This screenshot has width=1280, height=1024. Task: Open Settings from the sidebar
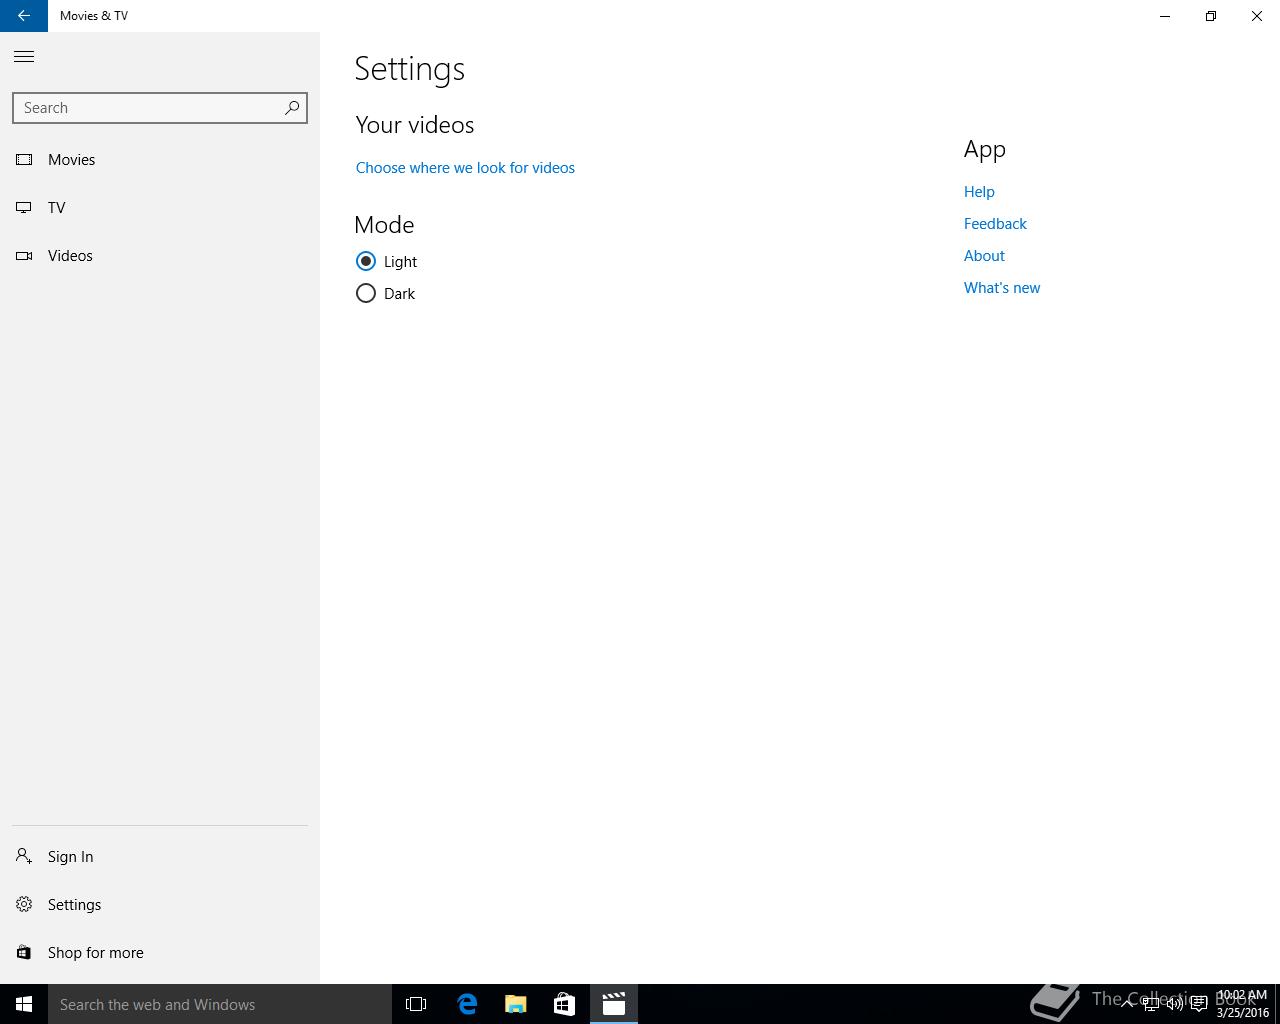pos(160,905)
